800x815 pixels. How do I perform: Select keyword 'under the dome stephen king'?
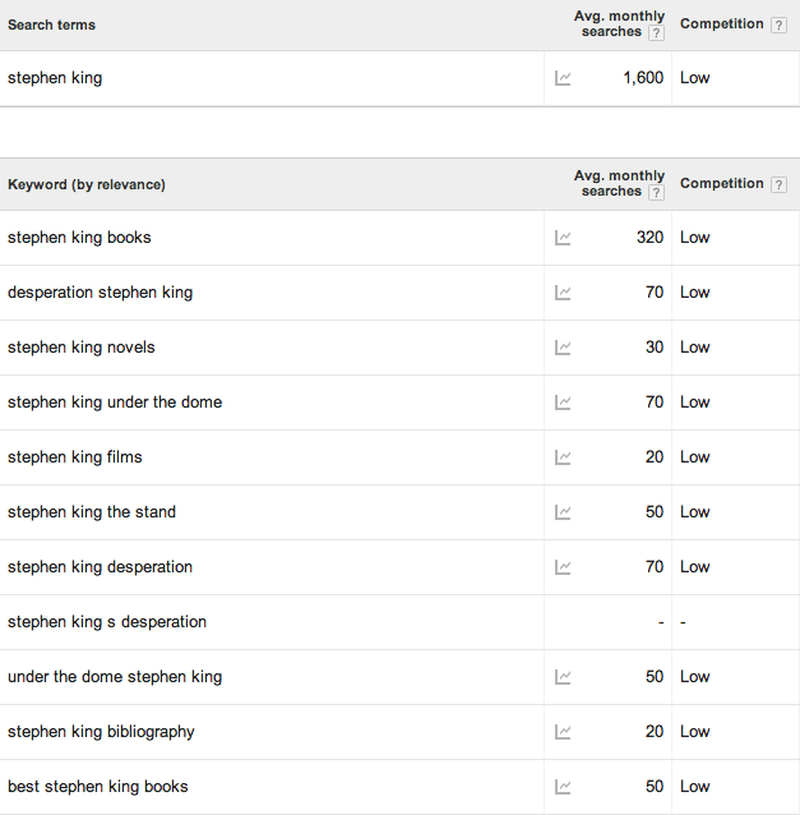coord(114,677)
